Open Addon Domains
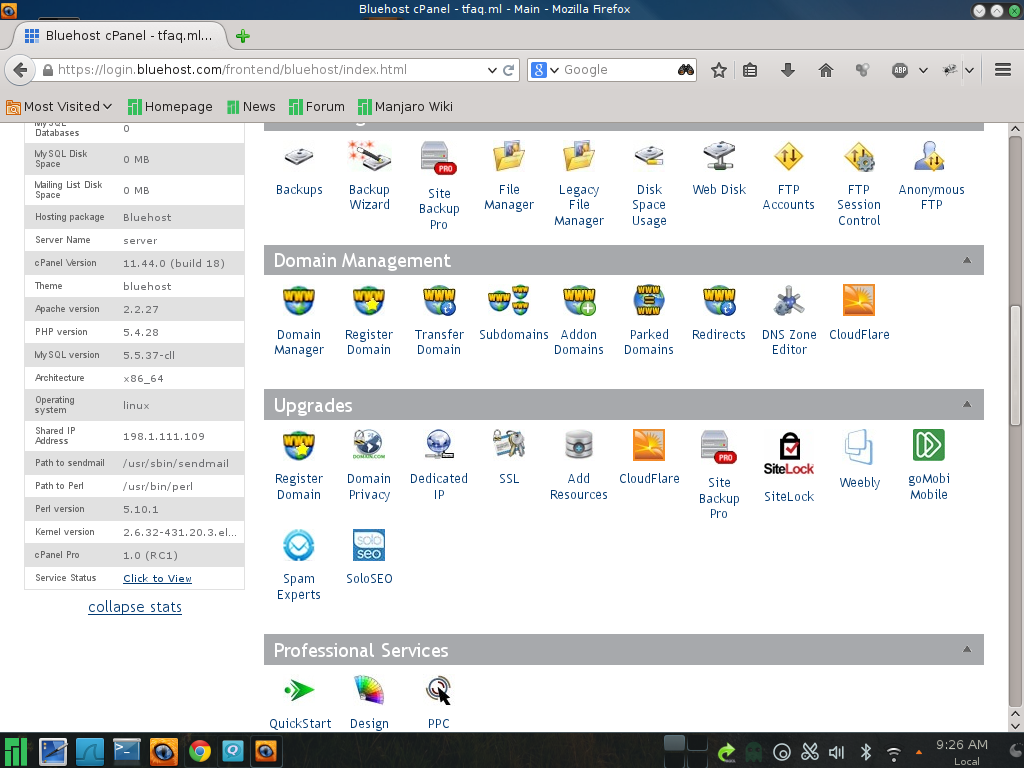 [579, 301]
